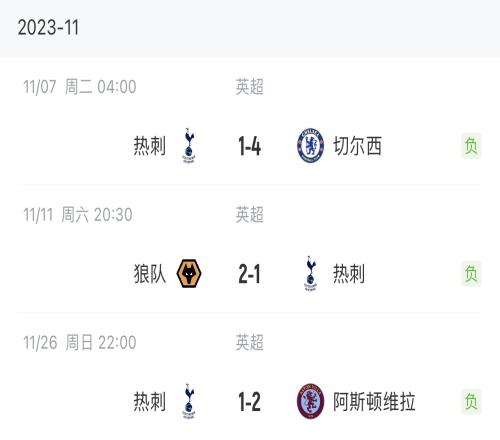Click the 英超 label for the 11/11 match
Image resolution: width=500 pixels, height=440 pixels.
tap(249, 214)
